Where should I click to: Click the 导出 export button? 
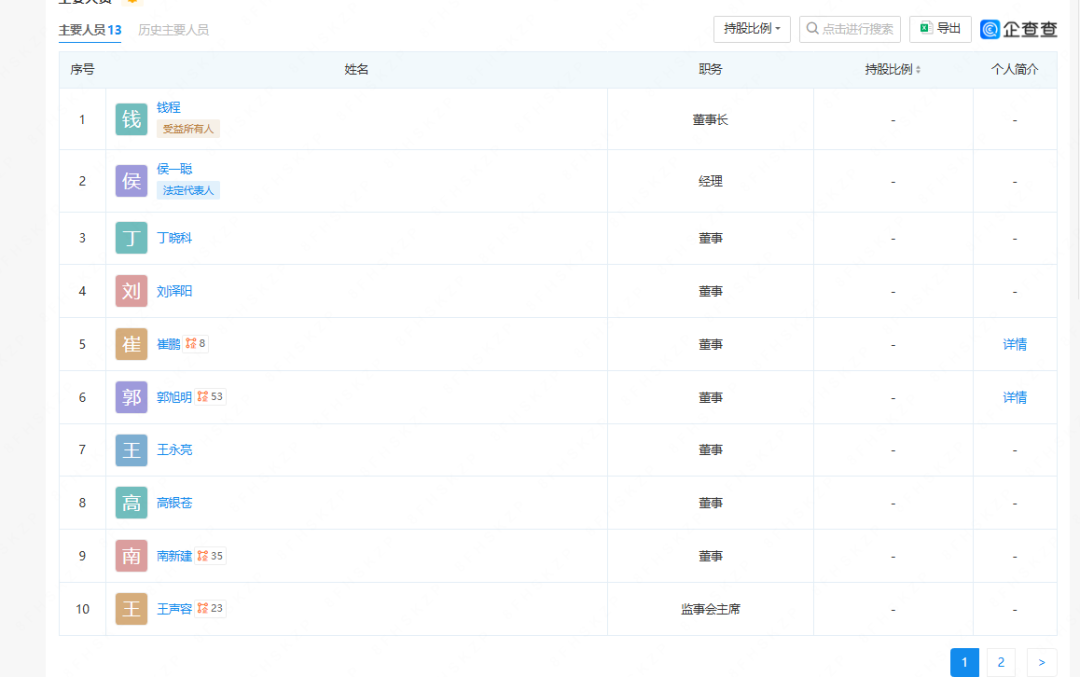[940, 29]
